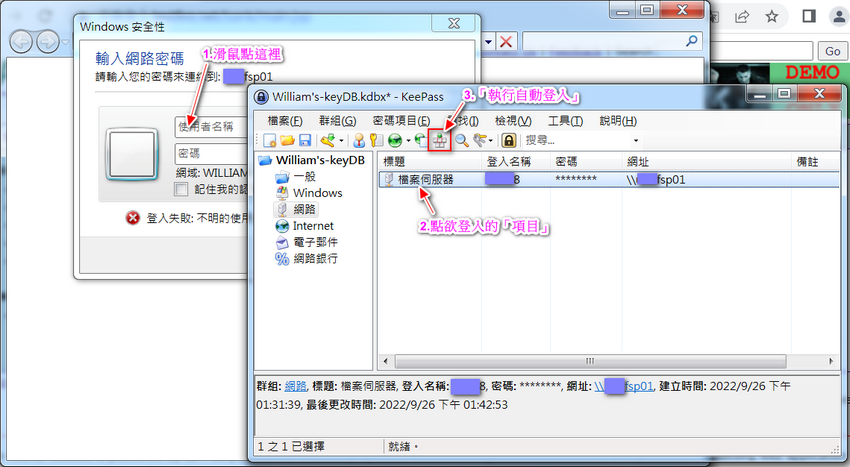This screenshot has width=850, height=467.
Task: Perform Auto-Type toolbar icon
Action: click(x=440, y=141)
